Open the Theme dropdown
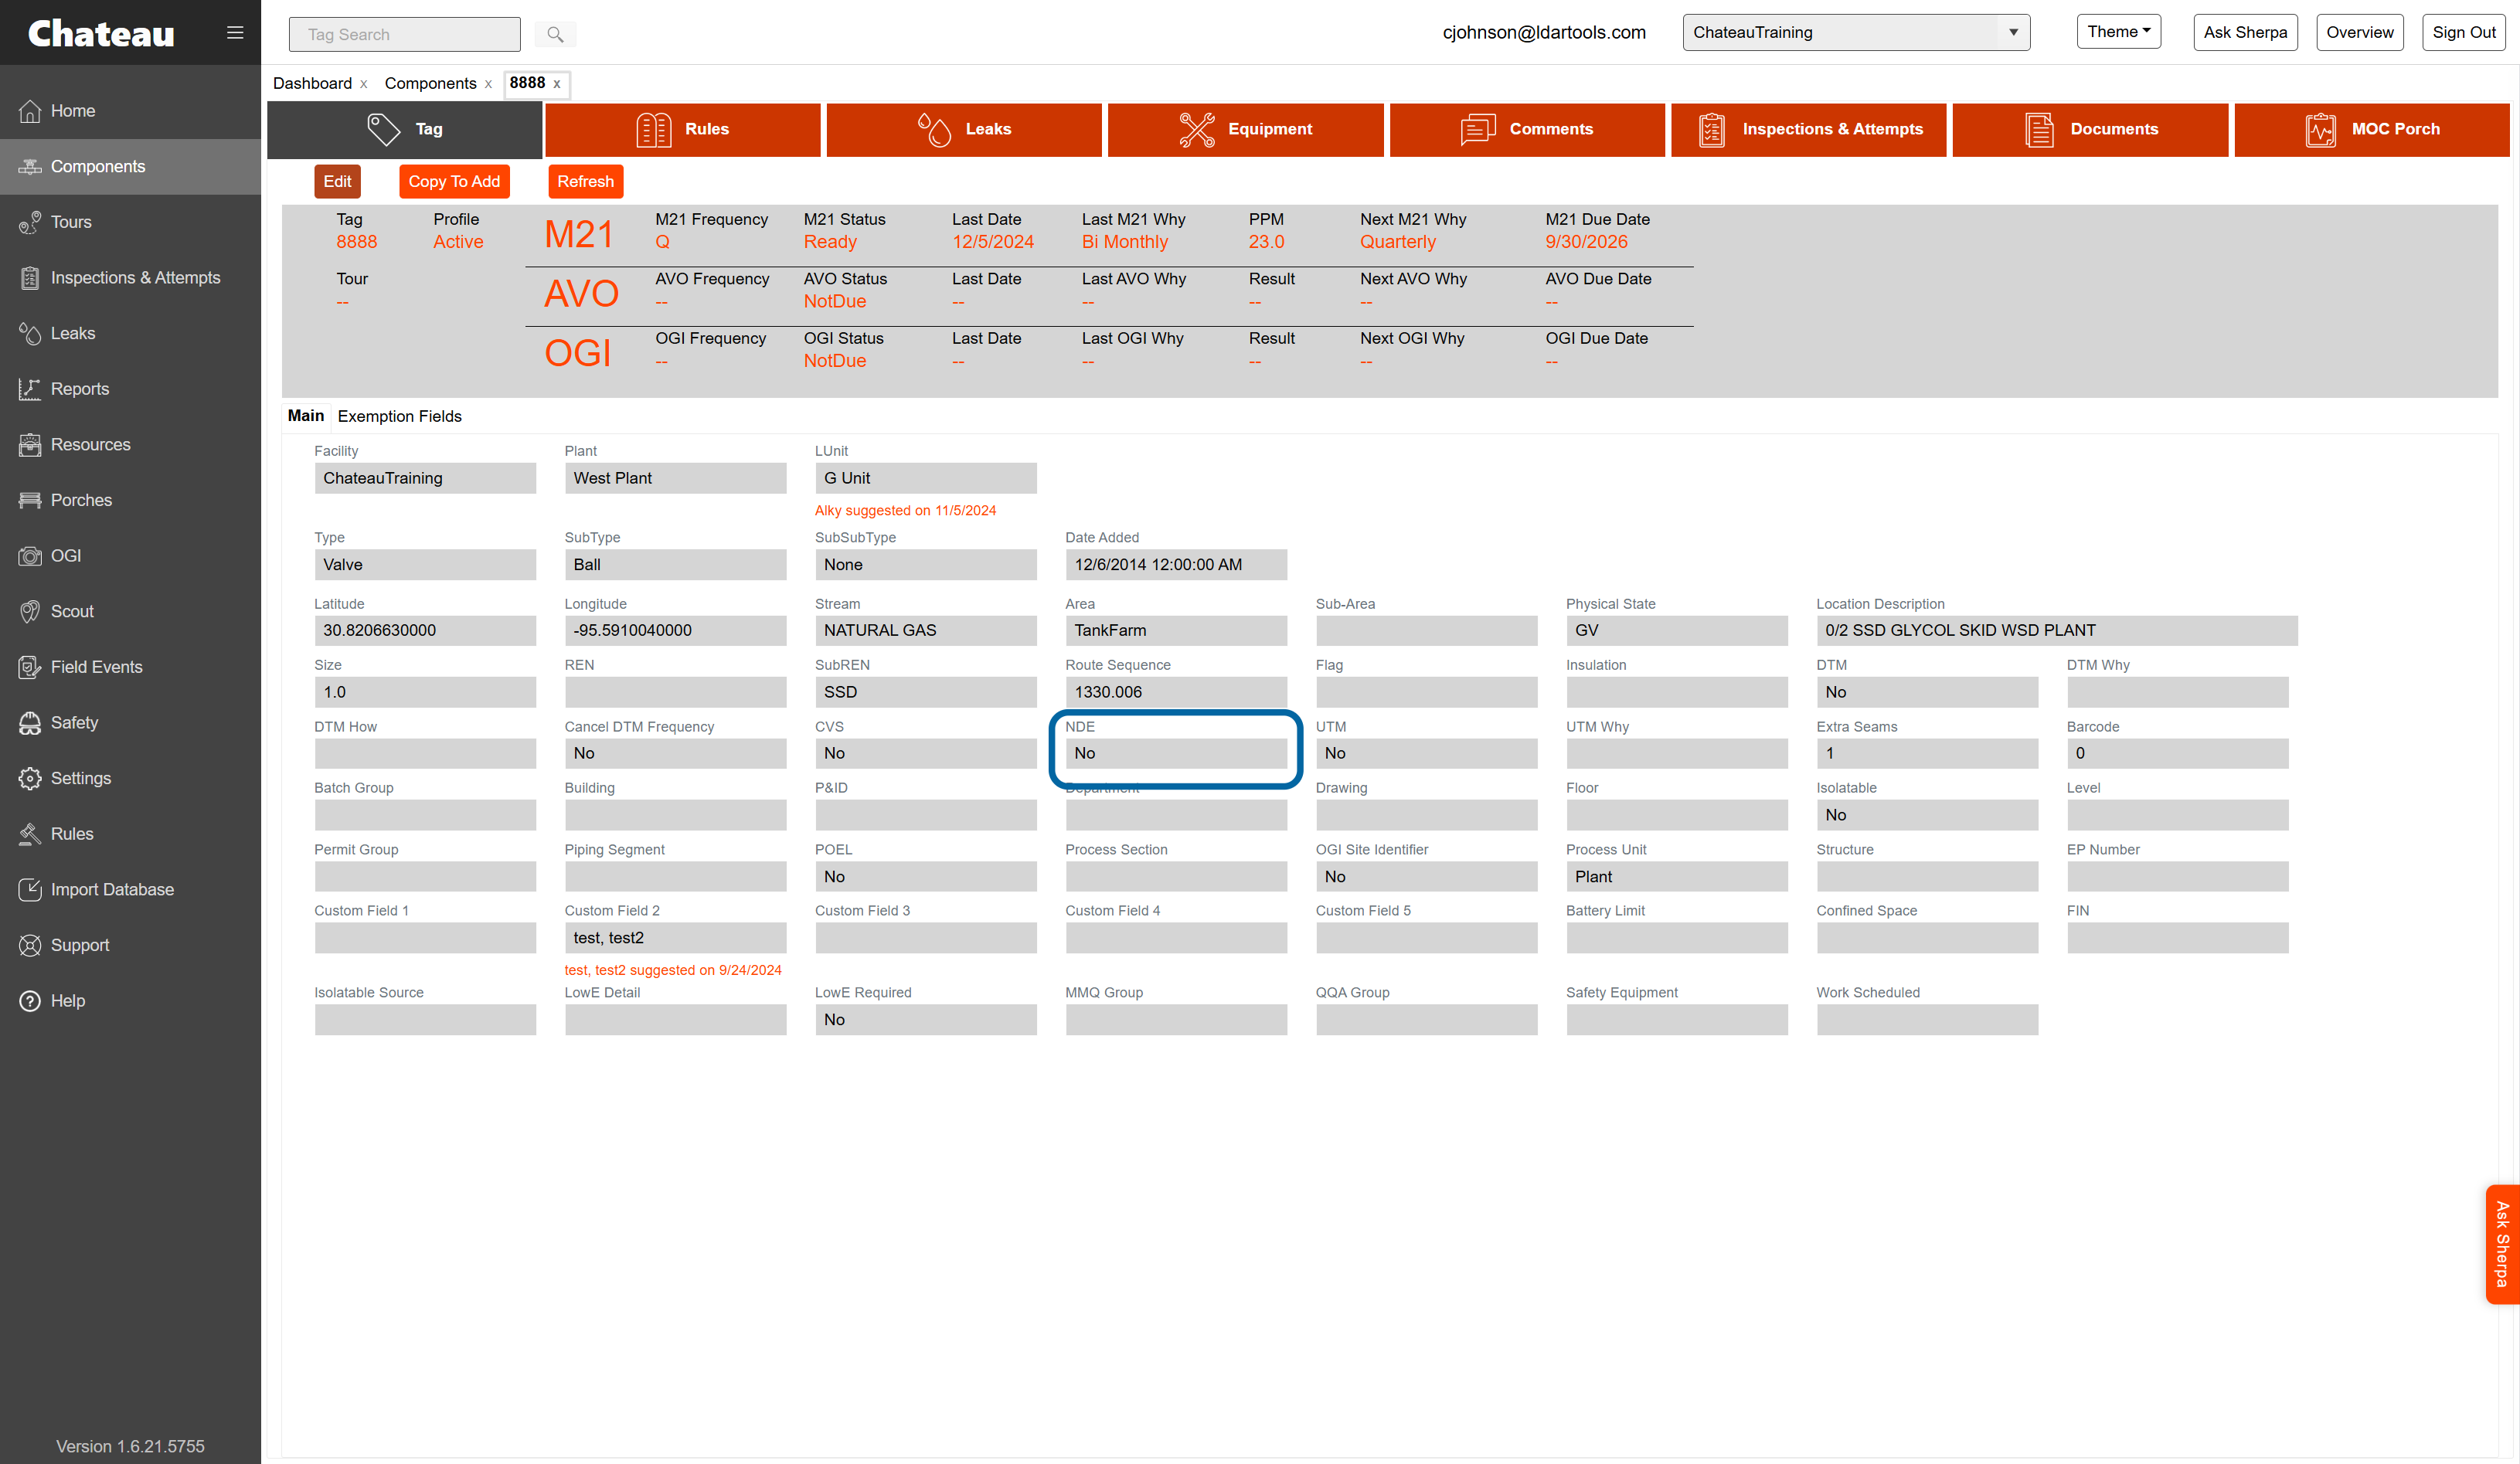This screenshot has height=1464, width=2520. (2118, 32)
